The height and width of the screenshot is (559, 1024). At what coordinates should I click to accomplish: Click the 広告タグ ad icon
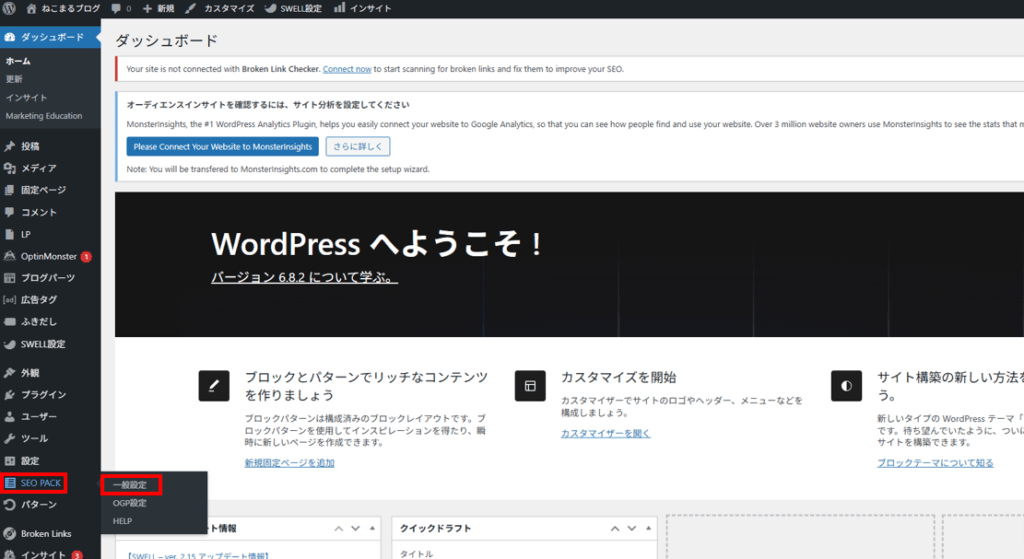10,300
